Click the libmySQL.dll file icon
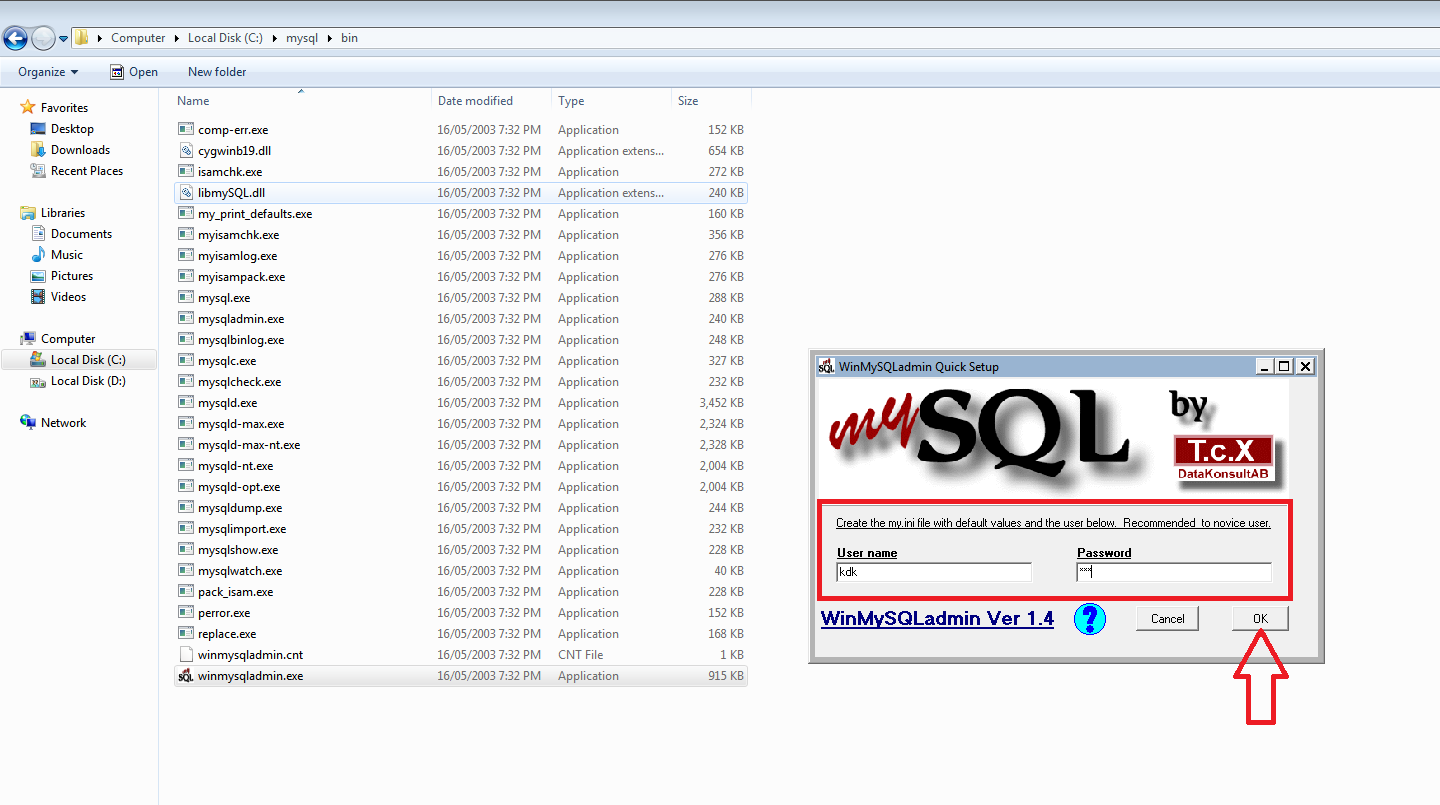 [185, 193]
